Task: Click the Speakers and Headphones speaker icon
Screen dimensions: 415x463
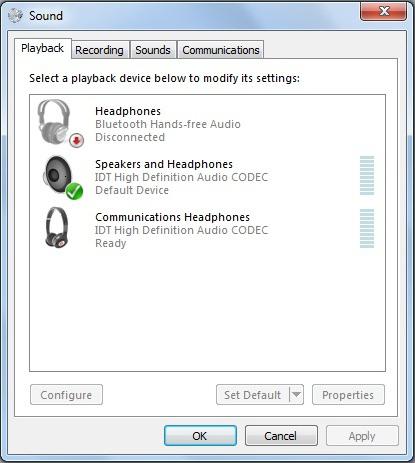Action: (62, 177)
